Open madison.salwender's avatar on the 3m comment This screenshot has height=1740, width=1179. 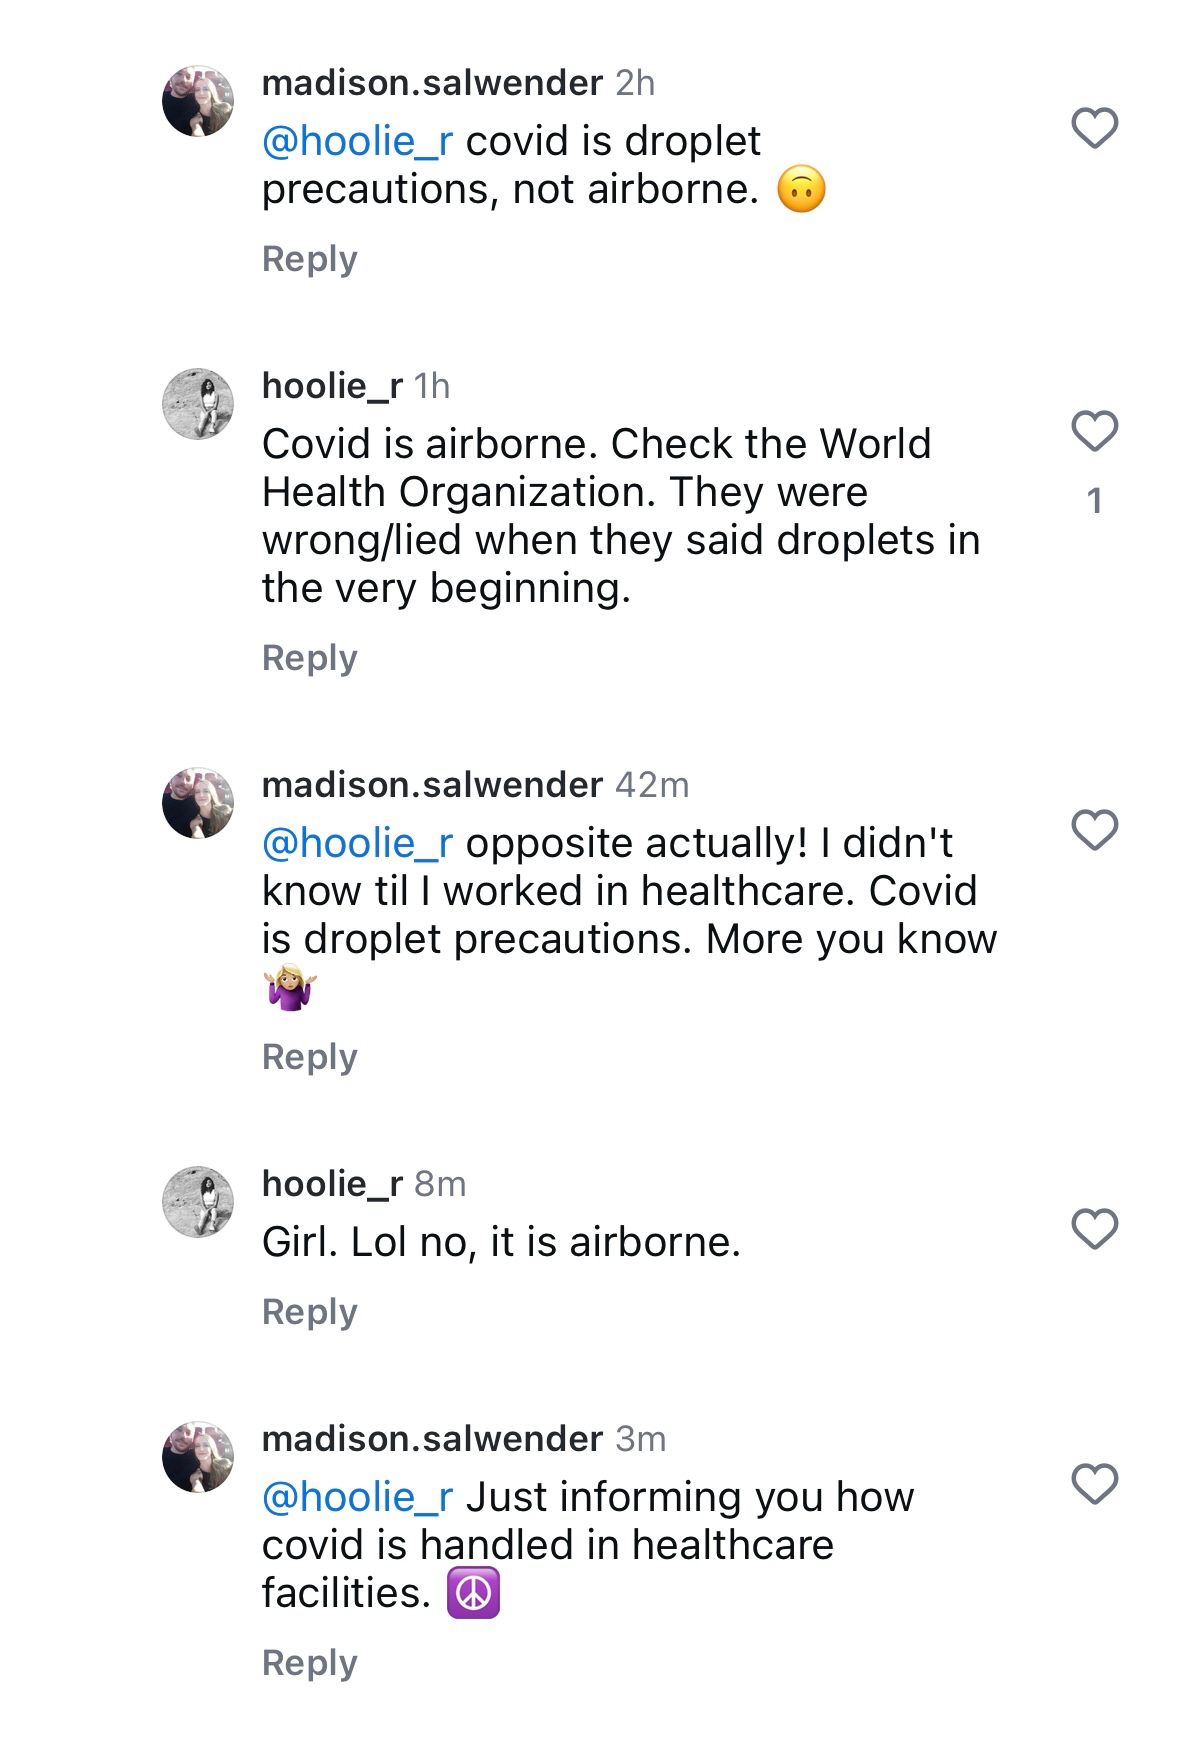[x=198, y=1457]
